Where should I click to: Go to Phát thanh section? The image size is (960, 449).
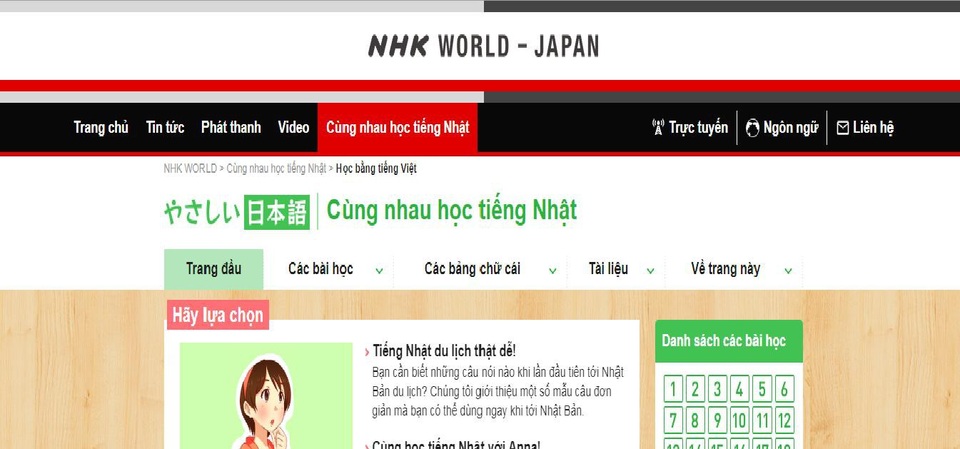[x=231, y=127]
